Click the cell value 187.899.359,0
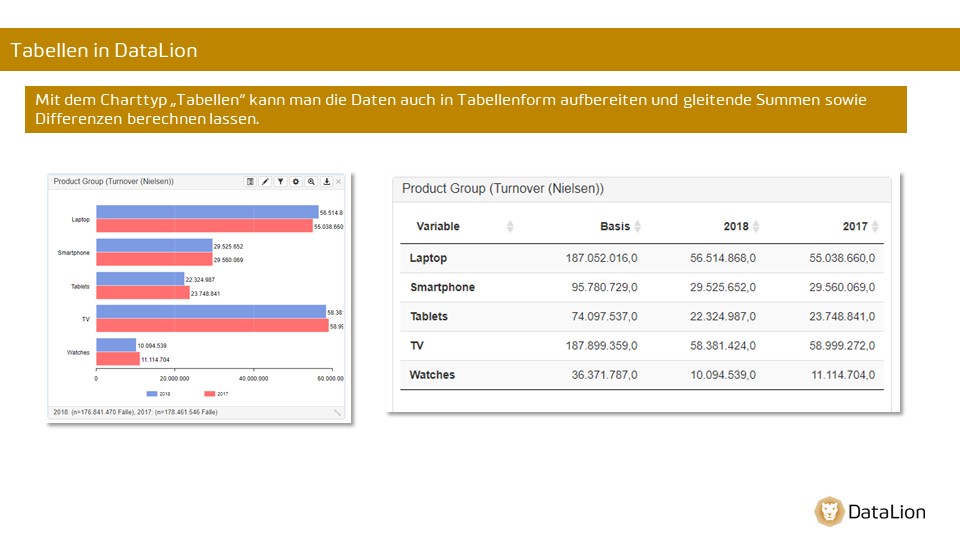Viewport: 960px width, 540px height. (x=601, y=346)
